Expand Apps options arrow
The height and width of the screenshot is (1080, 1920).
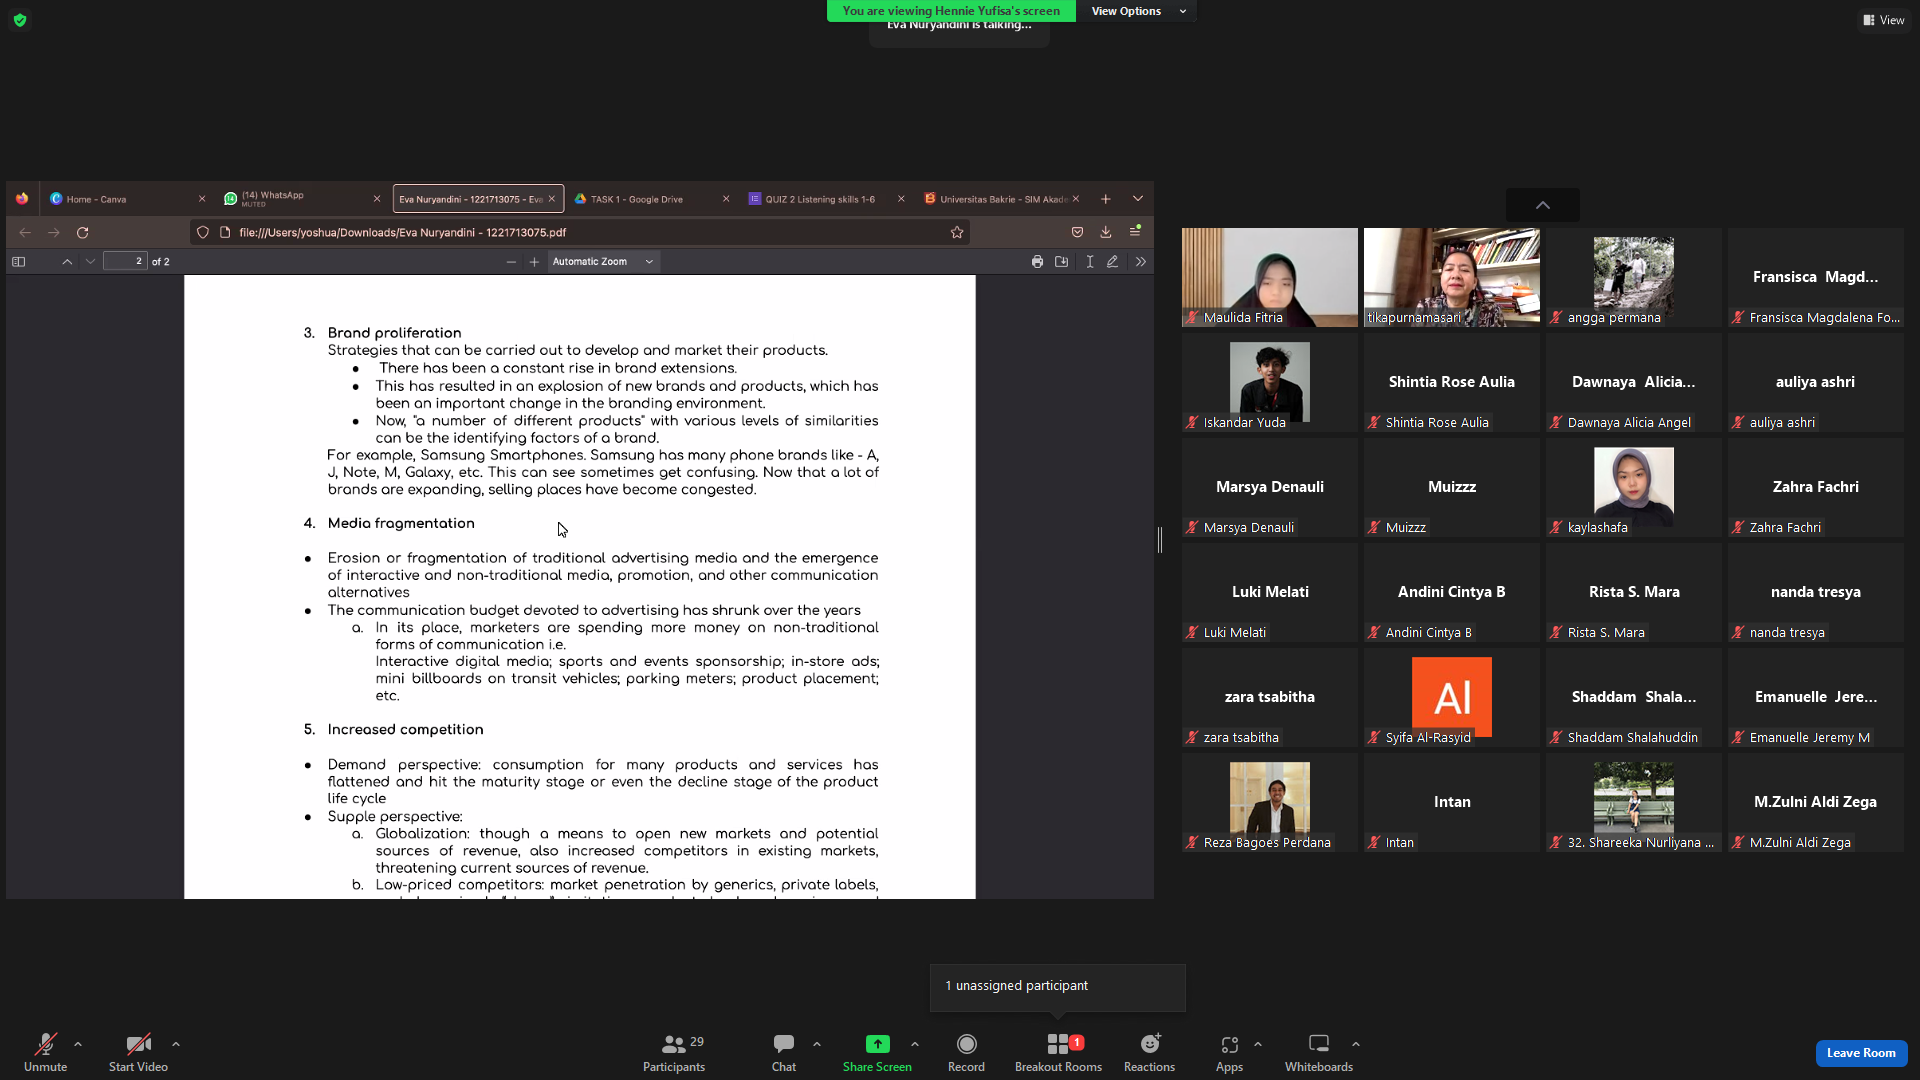pyautogui.click(x=1258, y=1044)
